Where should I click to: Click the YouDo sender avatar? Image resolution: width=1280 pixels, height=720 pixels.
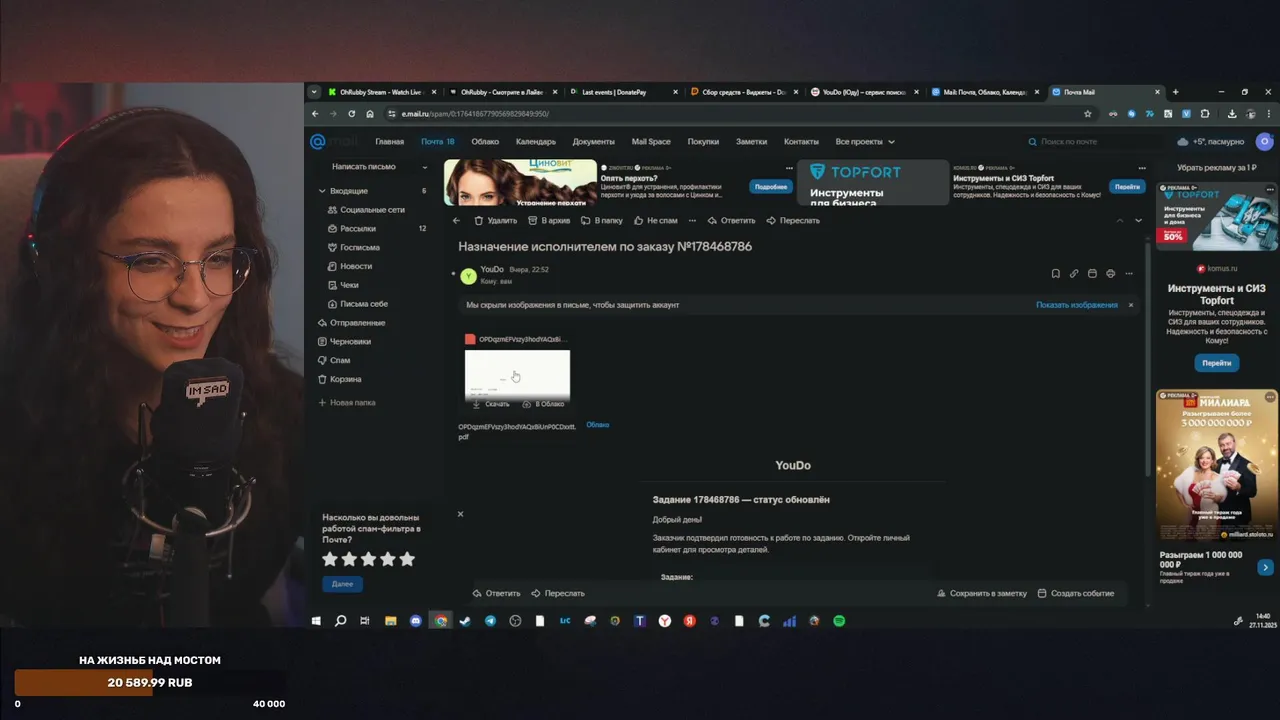(468, 275)
